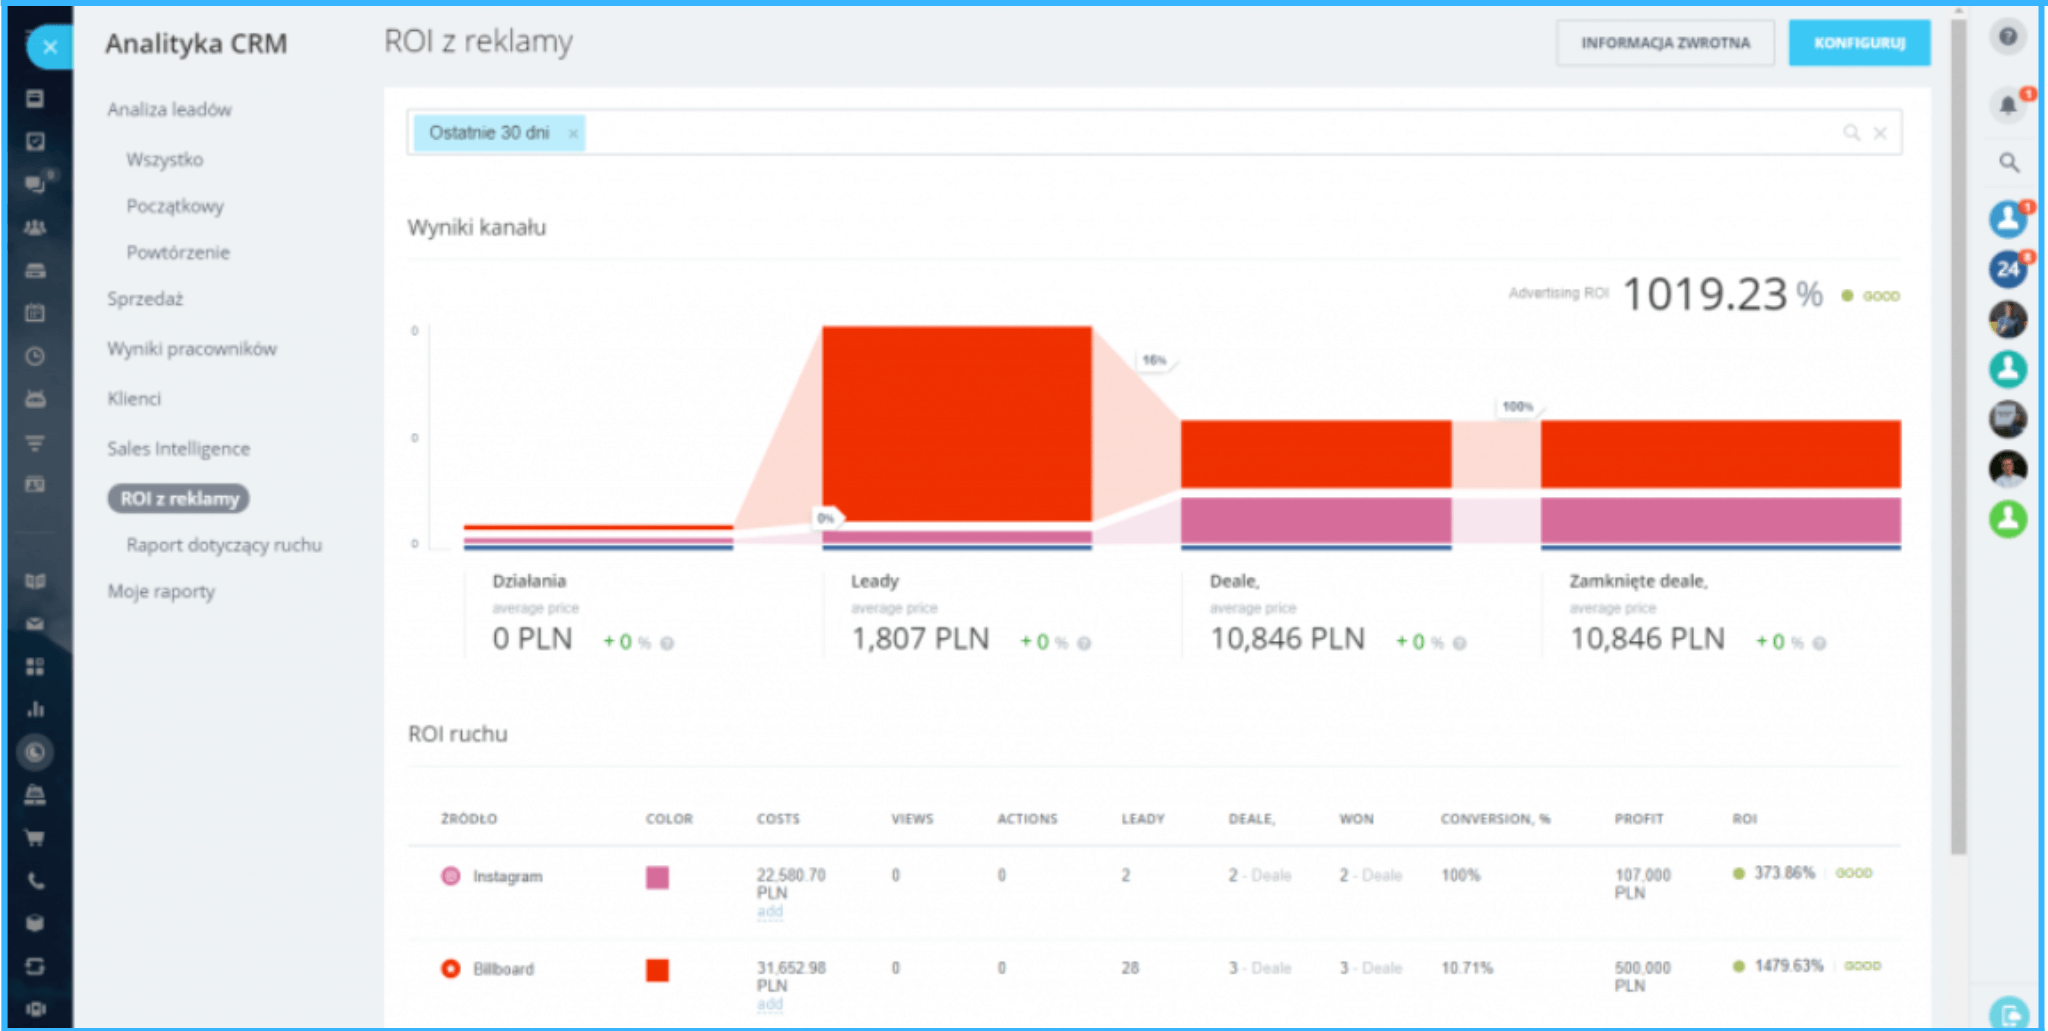Click the pink Instagram color swatch

pos(657,877)
